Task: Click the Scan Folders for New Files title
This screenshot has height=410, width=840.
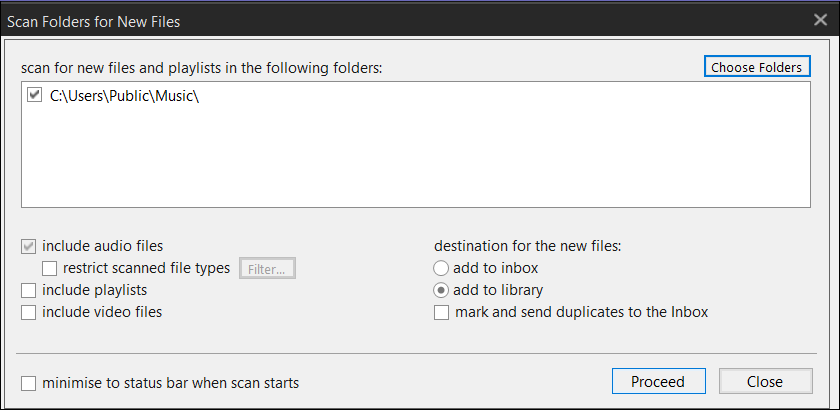Action: [94, 20]
